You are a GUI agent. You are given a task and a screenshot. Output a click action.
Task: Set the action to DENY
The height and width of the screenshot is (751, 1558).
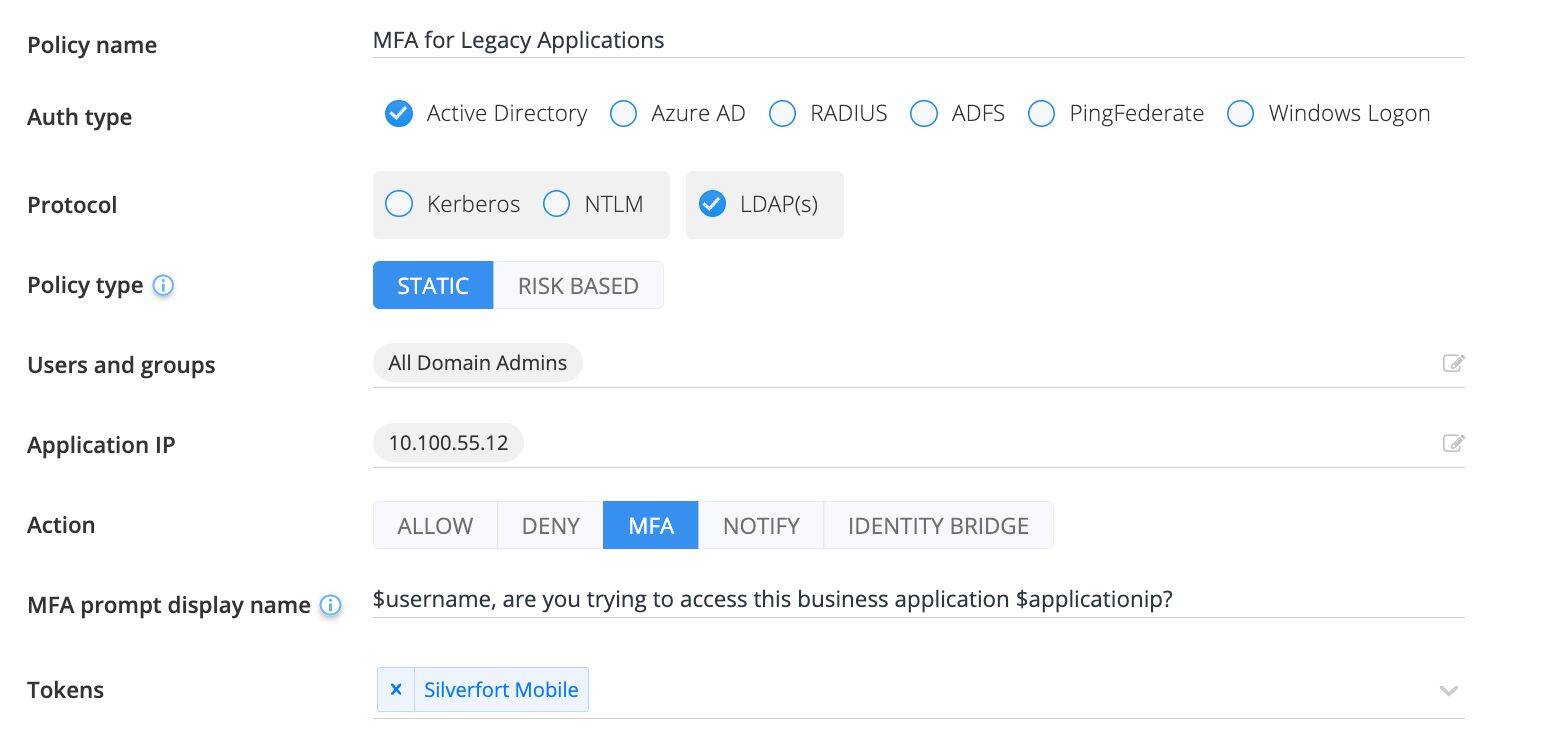[550, 526]
